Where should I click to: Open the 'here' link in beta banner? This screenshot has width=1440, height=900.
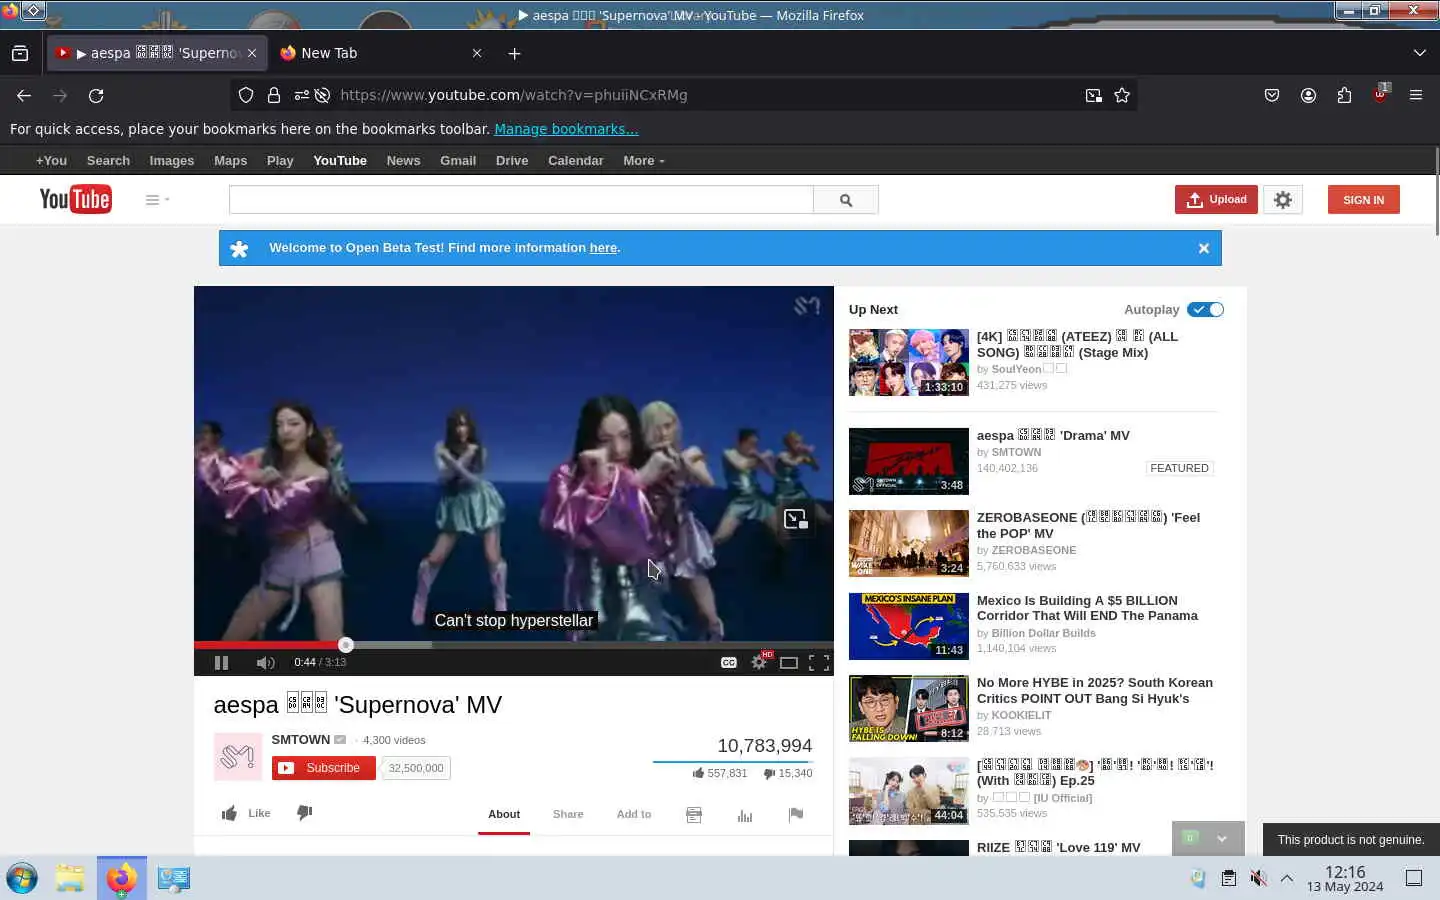tap(603, 248)
